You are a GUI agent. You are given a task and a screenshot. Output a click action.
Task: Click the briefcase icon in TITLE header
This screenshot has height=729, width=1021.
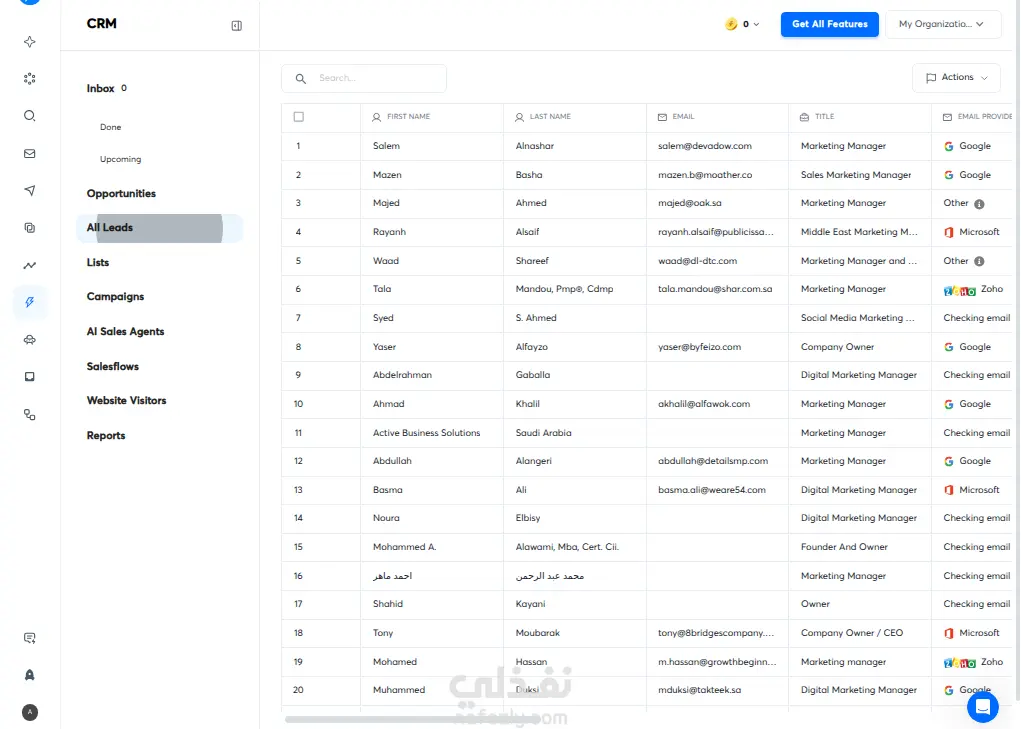pos(804,117)
